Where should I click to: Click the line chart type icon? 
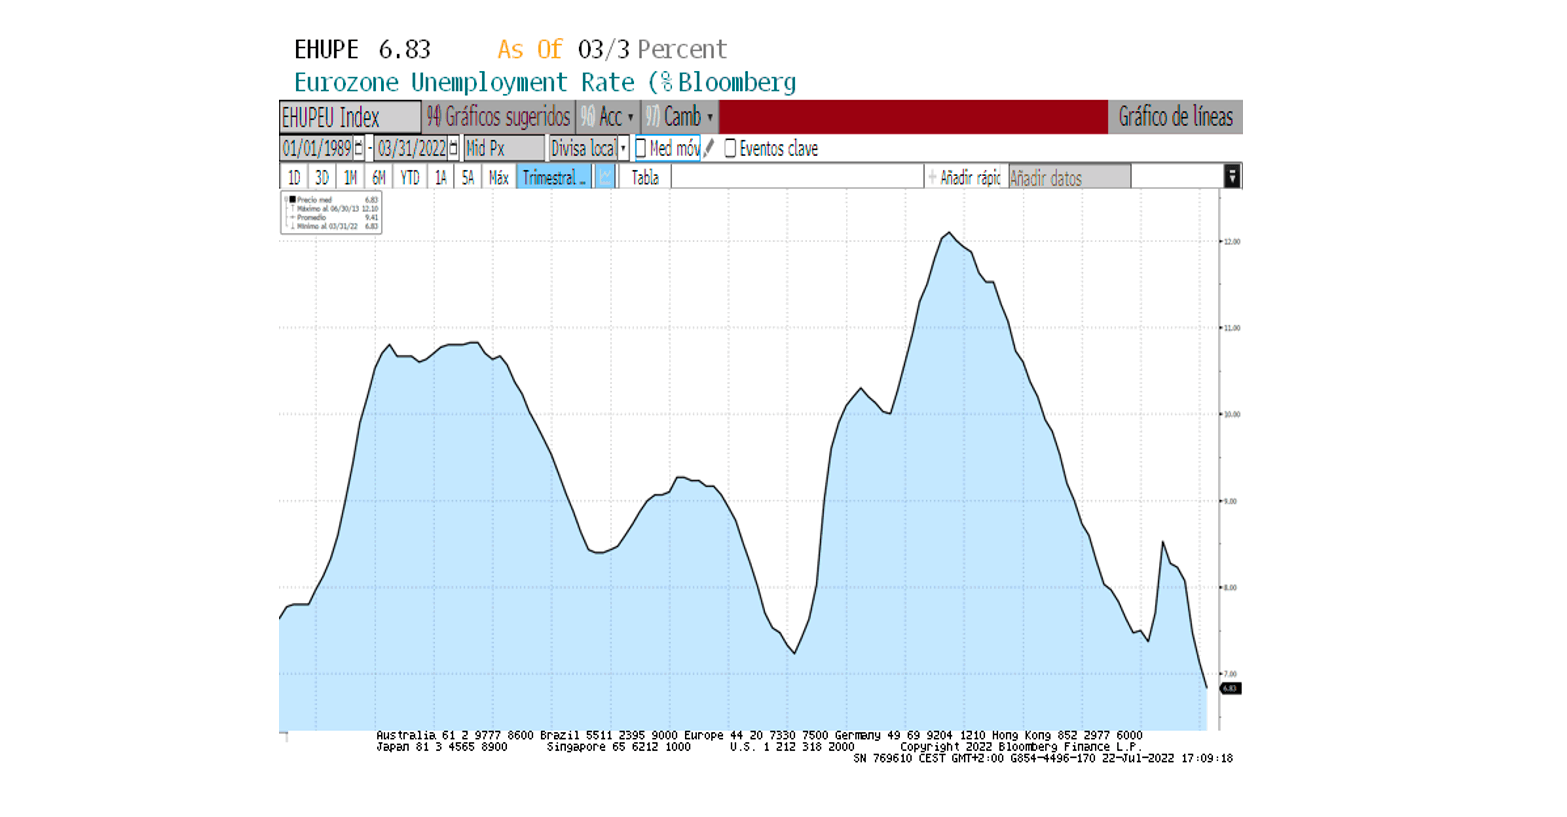[605, 177]
